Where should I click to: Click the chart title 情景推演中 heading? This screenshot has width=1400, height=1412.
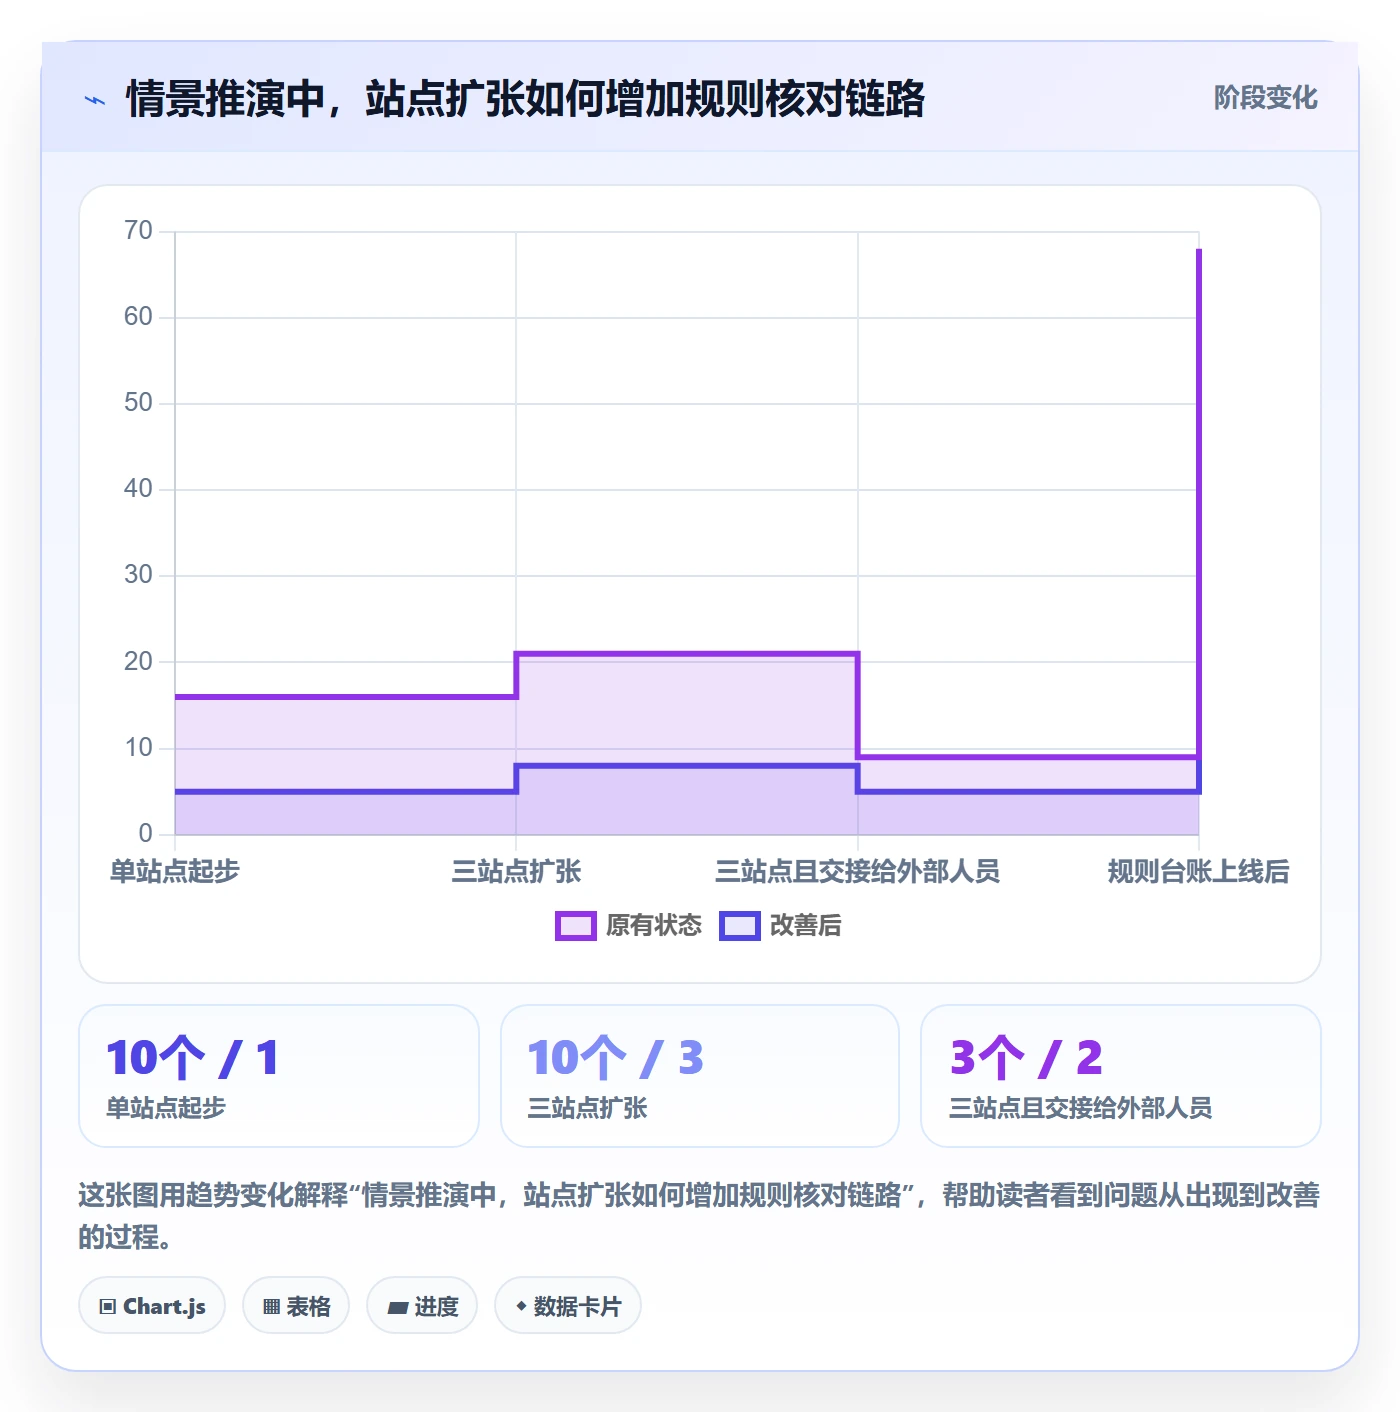click(x=525, y=100)
